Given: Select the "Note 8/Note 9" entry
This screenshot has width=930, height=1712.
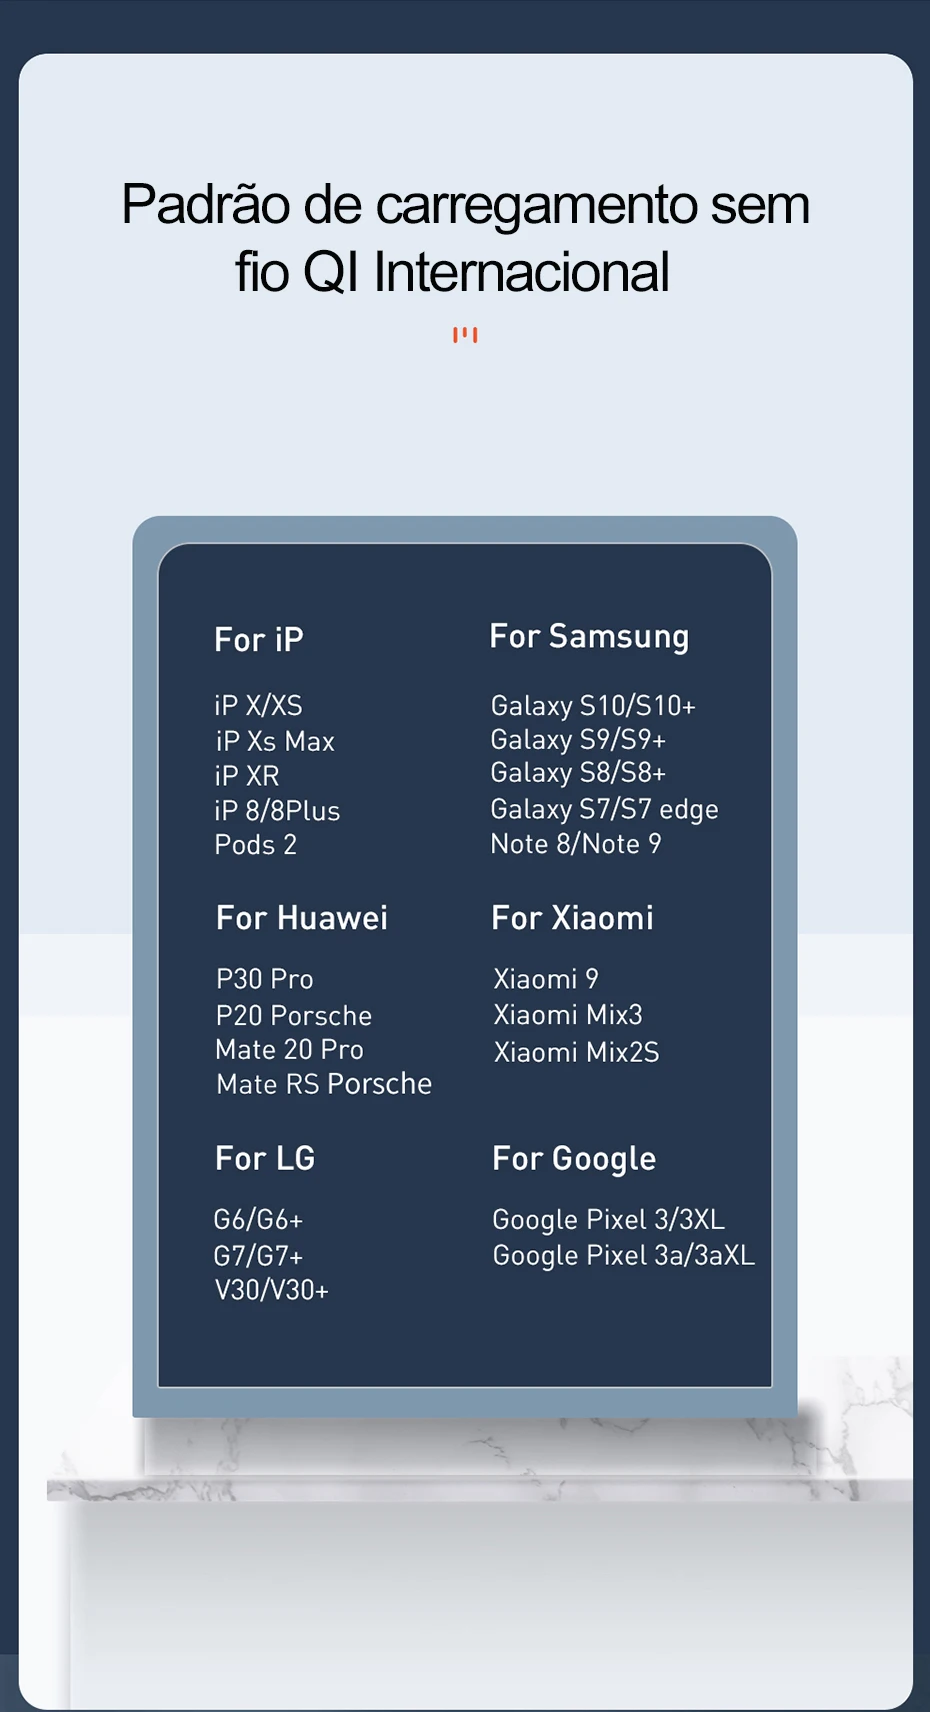Looking at the screenshot, I should coord(576,844).
